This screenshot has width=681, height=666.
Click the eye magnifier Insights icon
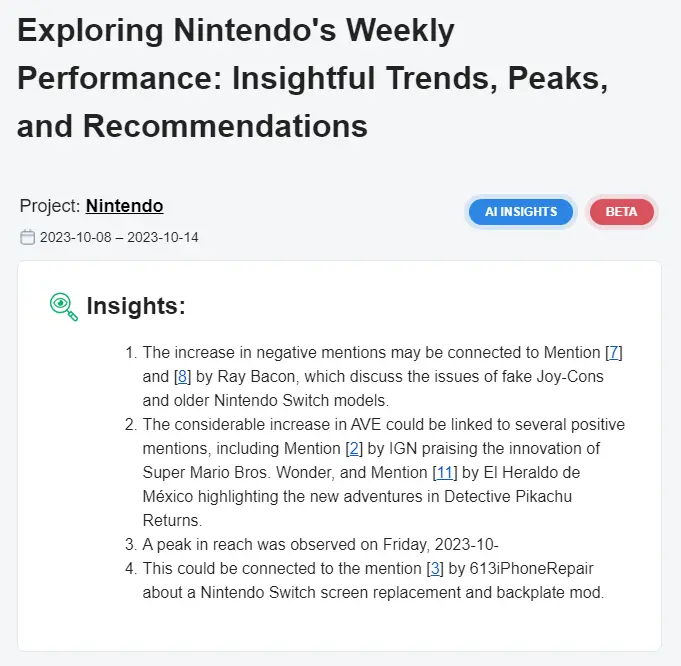pyautogui.click(x=64, y=306)
